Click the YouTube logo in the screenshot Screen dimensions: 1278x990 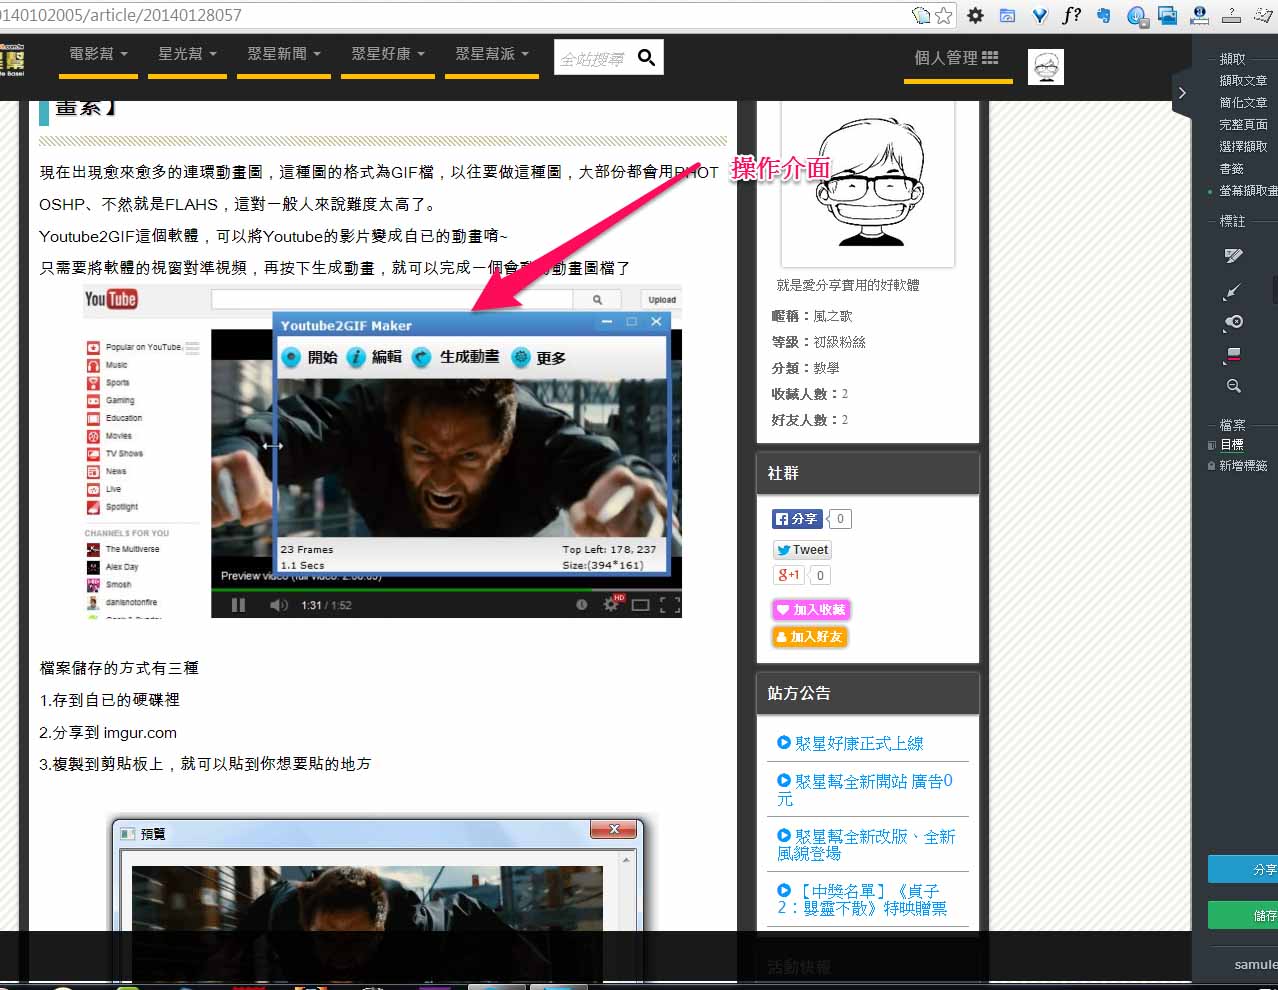[x=111, y=299]
